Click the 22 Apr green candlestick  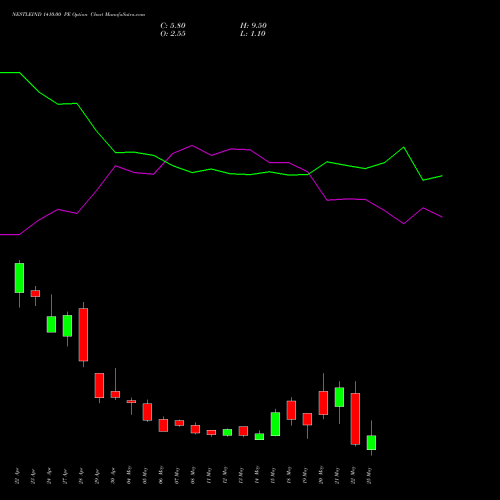19,278
